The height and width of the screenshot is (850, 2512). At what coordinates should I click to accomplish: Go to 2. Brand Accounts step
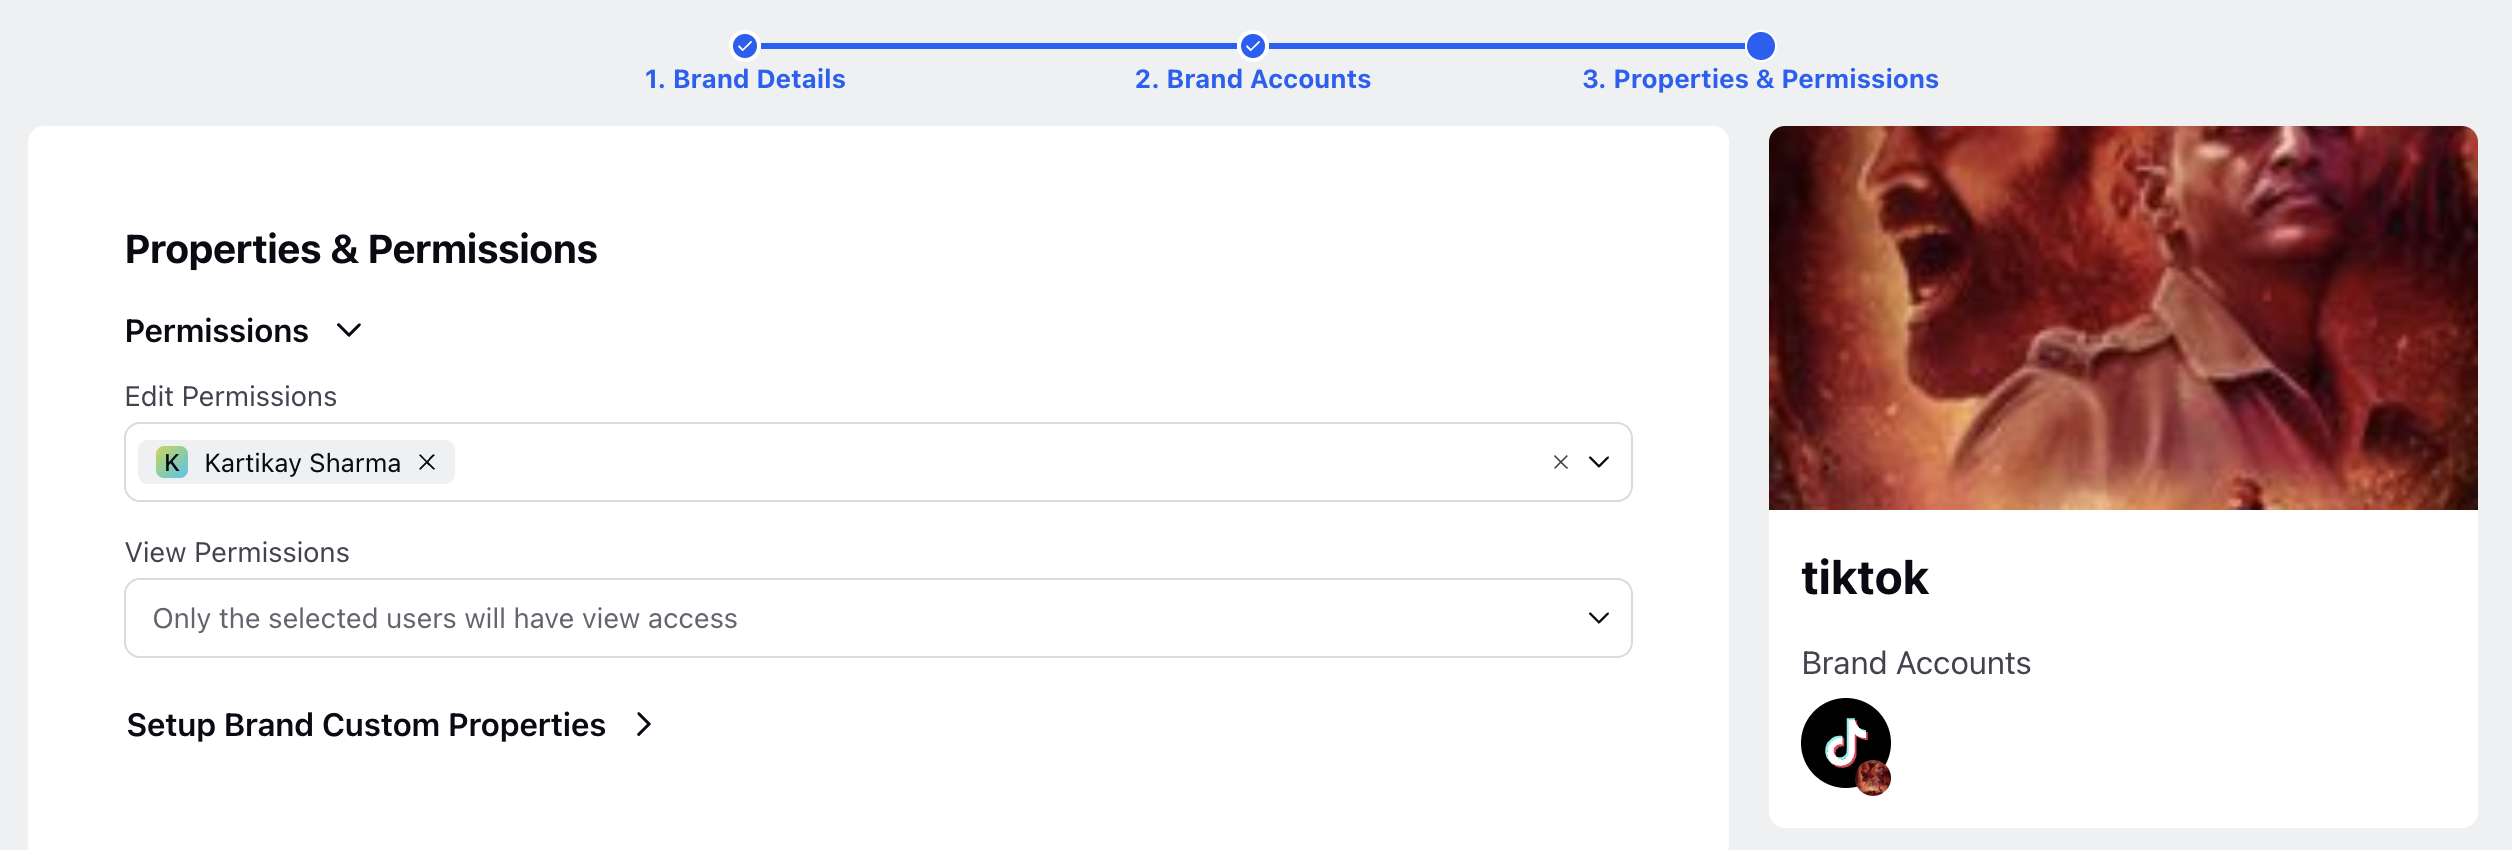pos(1253,79)
